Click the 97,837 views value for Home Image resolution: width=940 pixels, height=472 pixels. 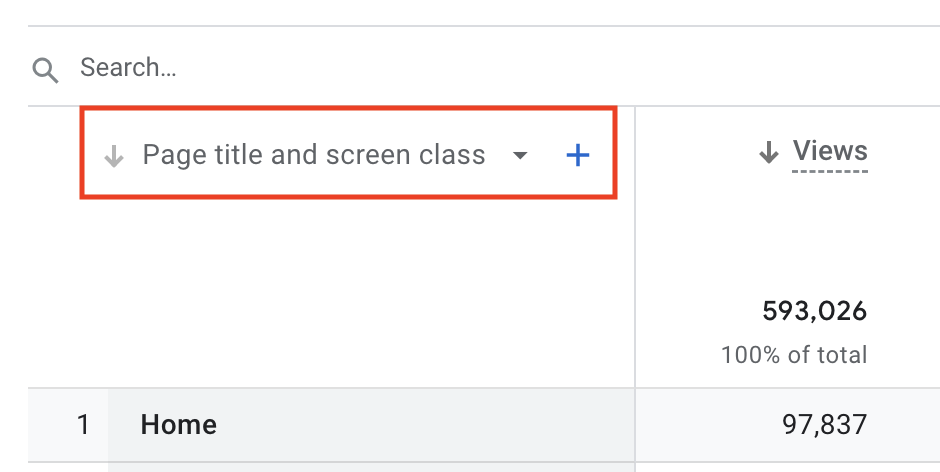(824, 425)
